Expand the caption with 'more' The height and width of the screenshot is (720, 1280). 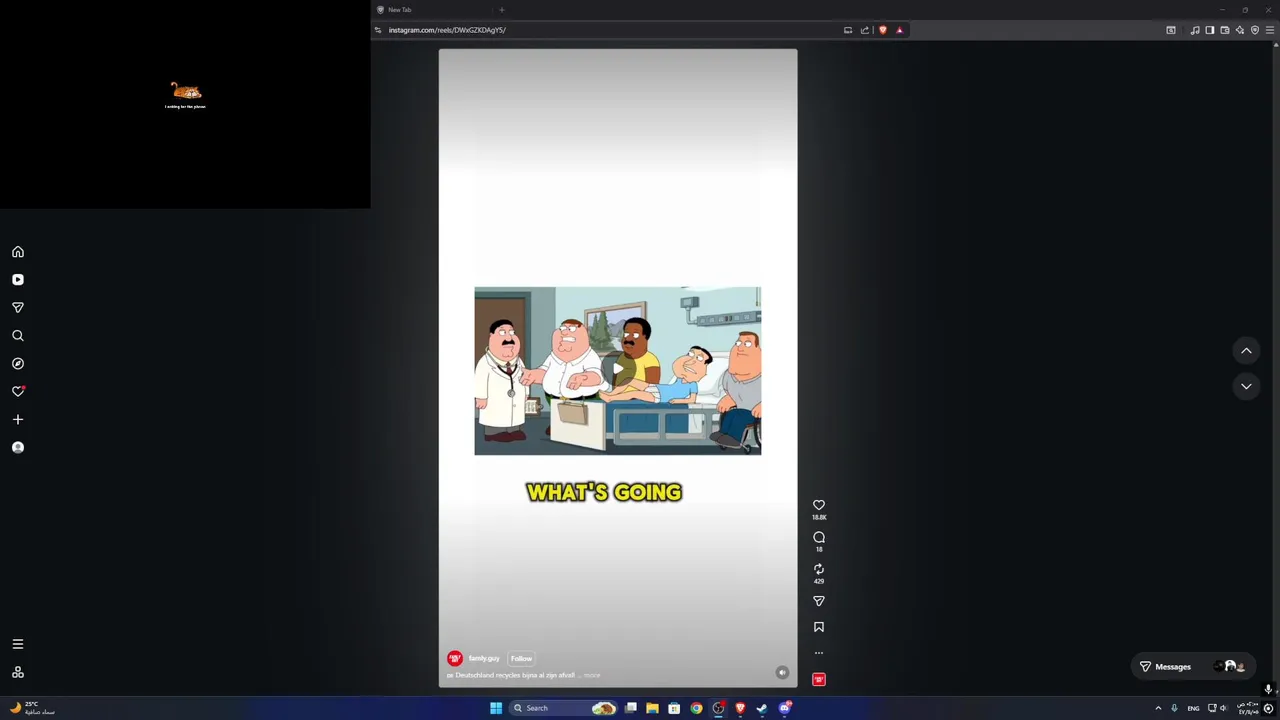coord(592,675)
